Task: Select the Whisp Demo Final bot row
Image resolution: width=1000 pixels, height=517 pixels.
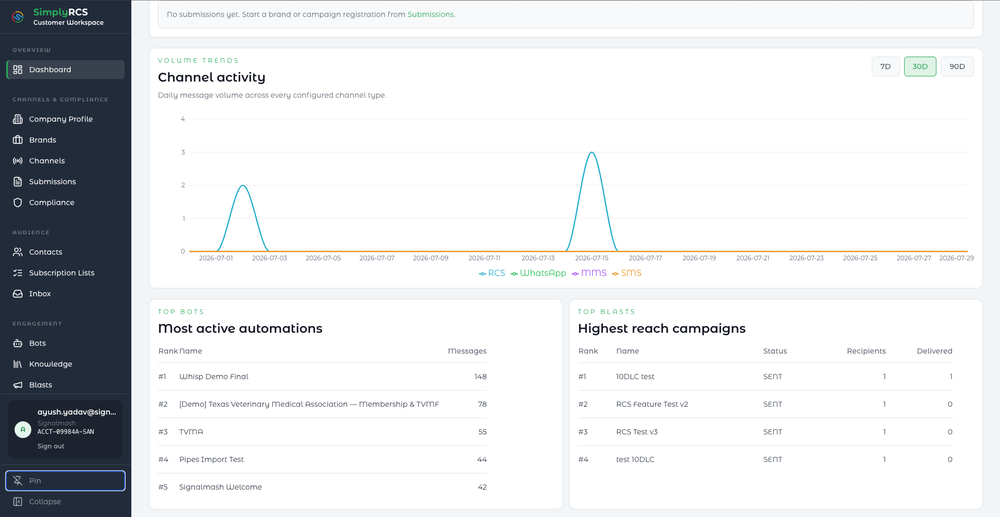Action: 322,377
